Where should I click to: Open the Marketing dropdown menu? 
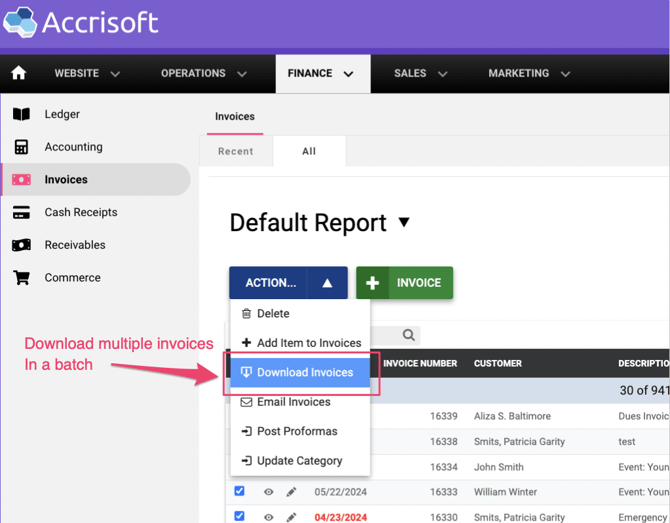529,74
